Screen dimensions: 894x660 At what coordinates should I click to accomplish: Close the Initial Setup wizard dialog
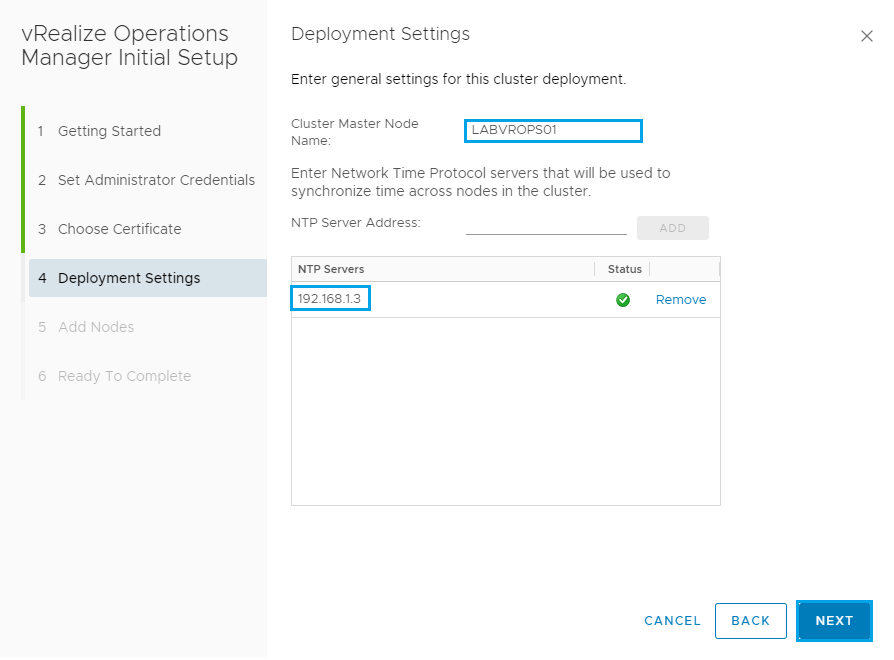[866, 36]
